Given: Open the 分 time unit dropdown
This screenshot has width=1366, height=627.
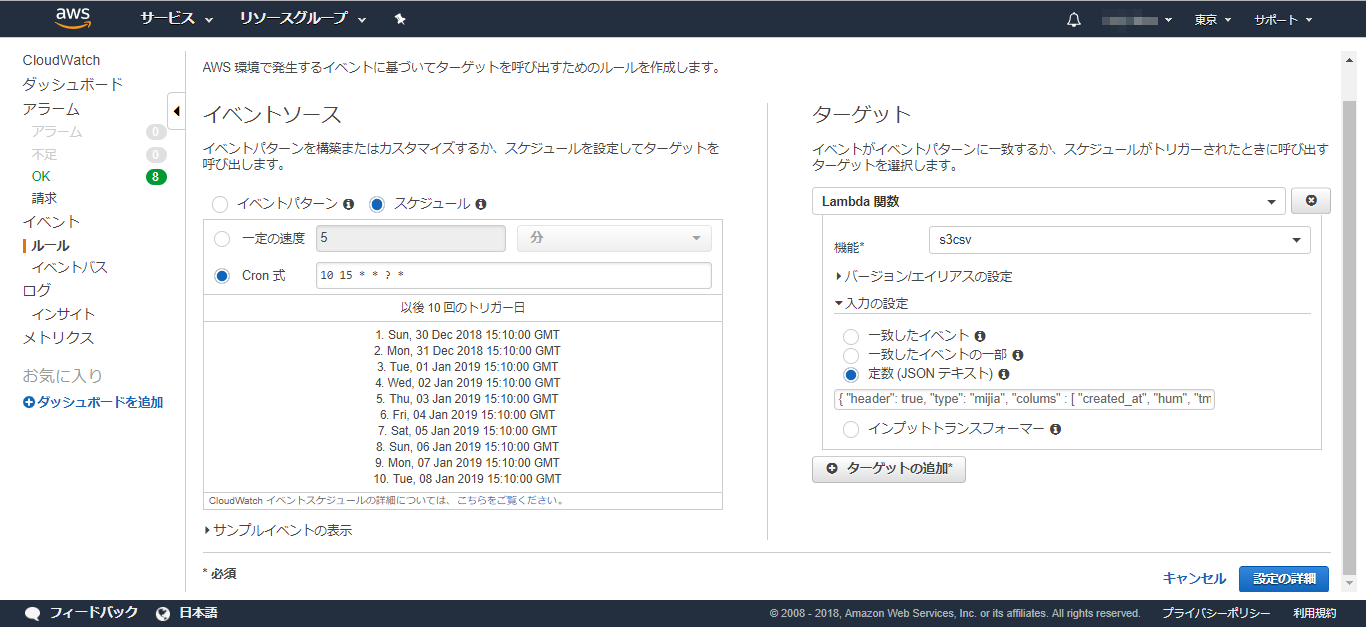Looking at the screenshot, I should tap(613, 238).
